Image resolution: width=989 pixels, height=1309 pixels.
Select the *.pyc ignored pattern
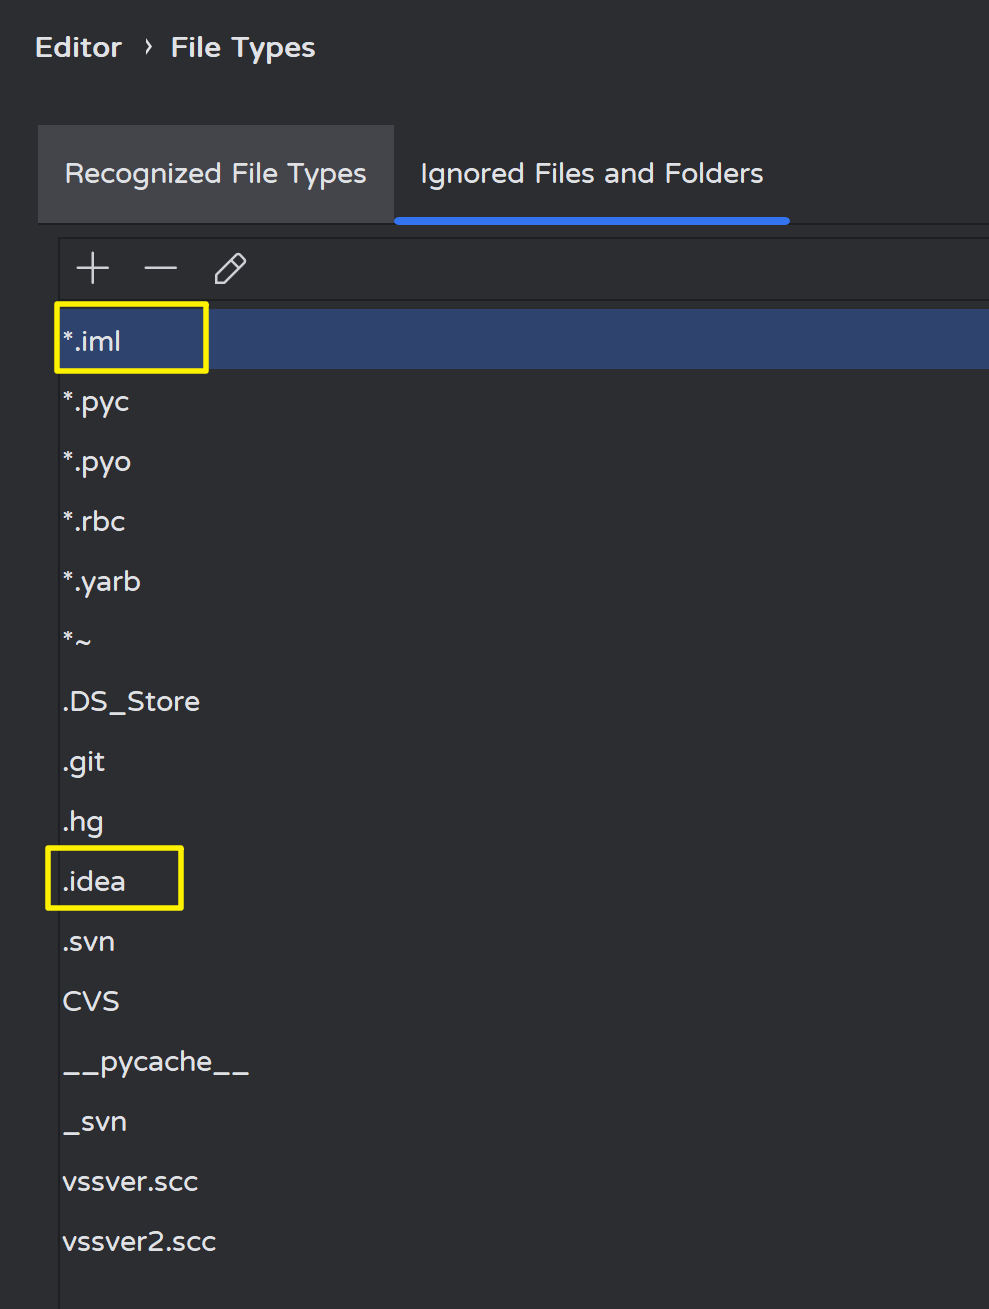click(96, 402)
